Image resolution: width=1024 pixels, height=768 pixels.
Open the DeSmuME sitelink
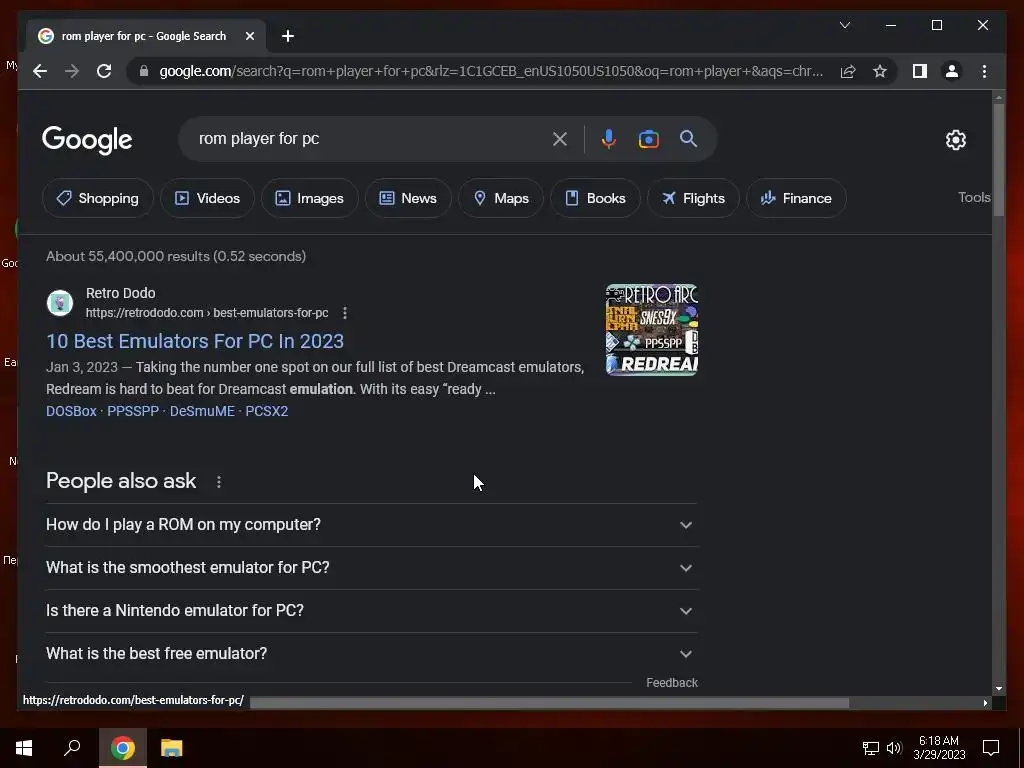click(x=202, y=411)
